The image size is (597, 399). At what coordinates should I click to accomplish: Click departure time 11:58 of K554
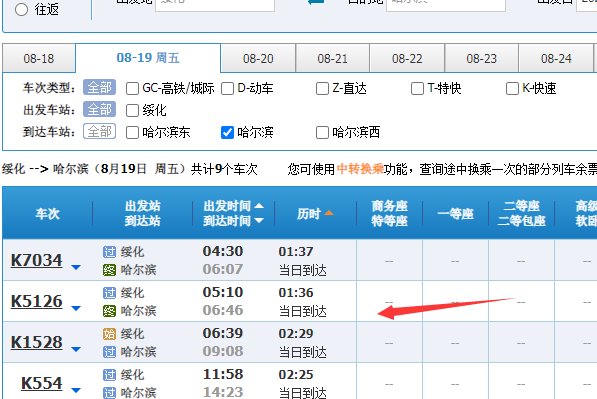pos(223,374)
